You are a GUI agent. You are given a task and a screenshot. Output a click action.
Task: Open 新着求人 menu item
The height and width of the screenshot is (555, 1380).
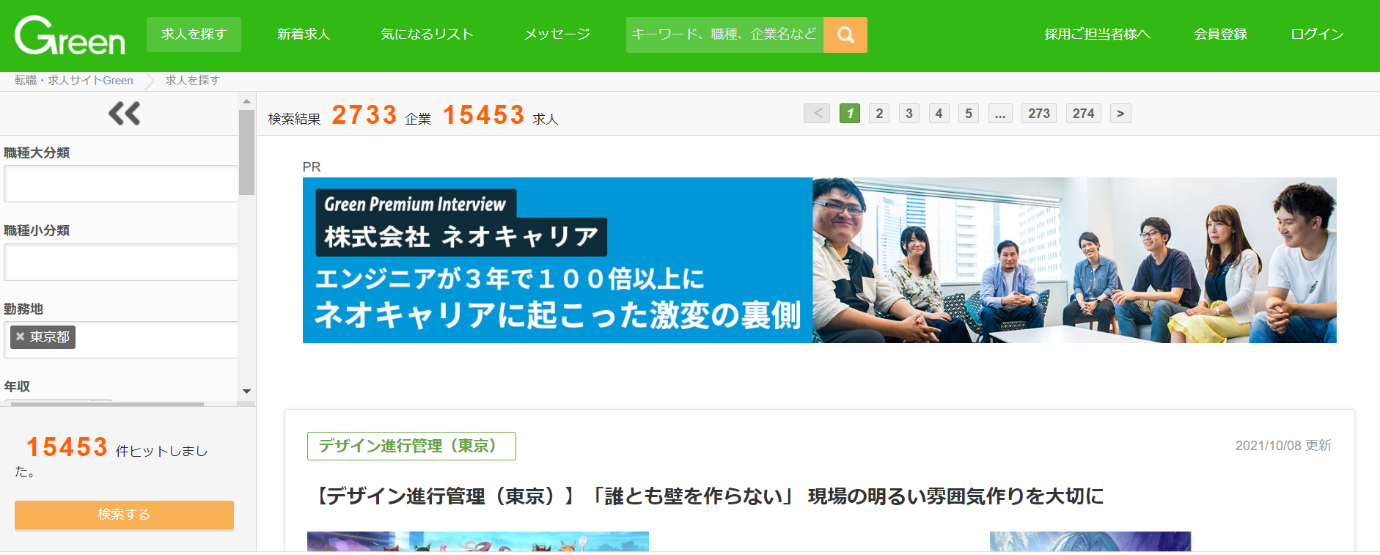click(x=303, y=34)
